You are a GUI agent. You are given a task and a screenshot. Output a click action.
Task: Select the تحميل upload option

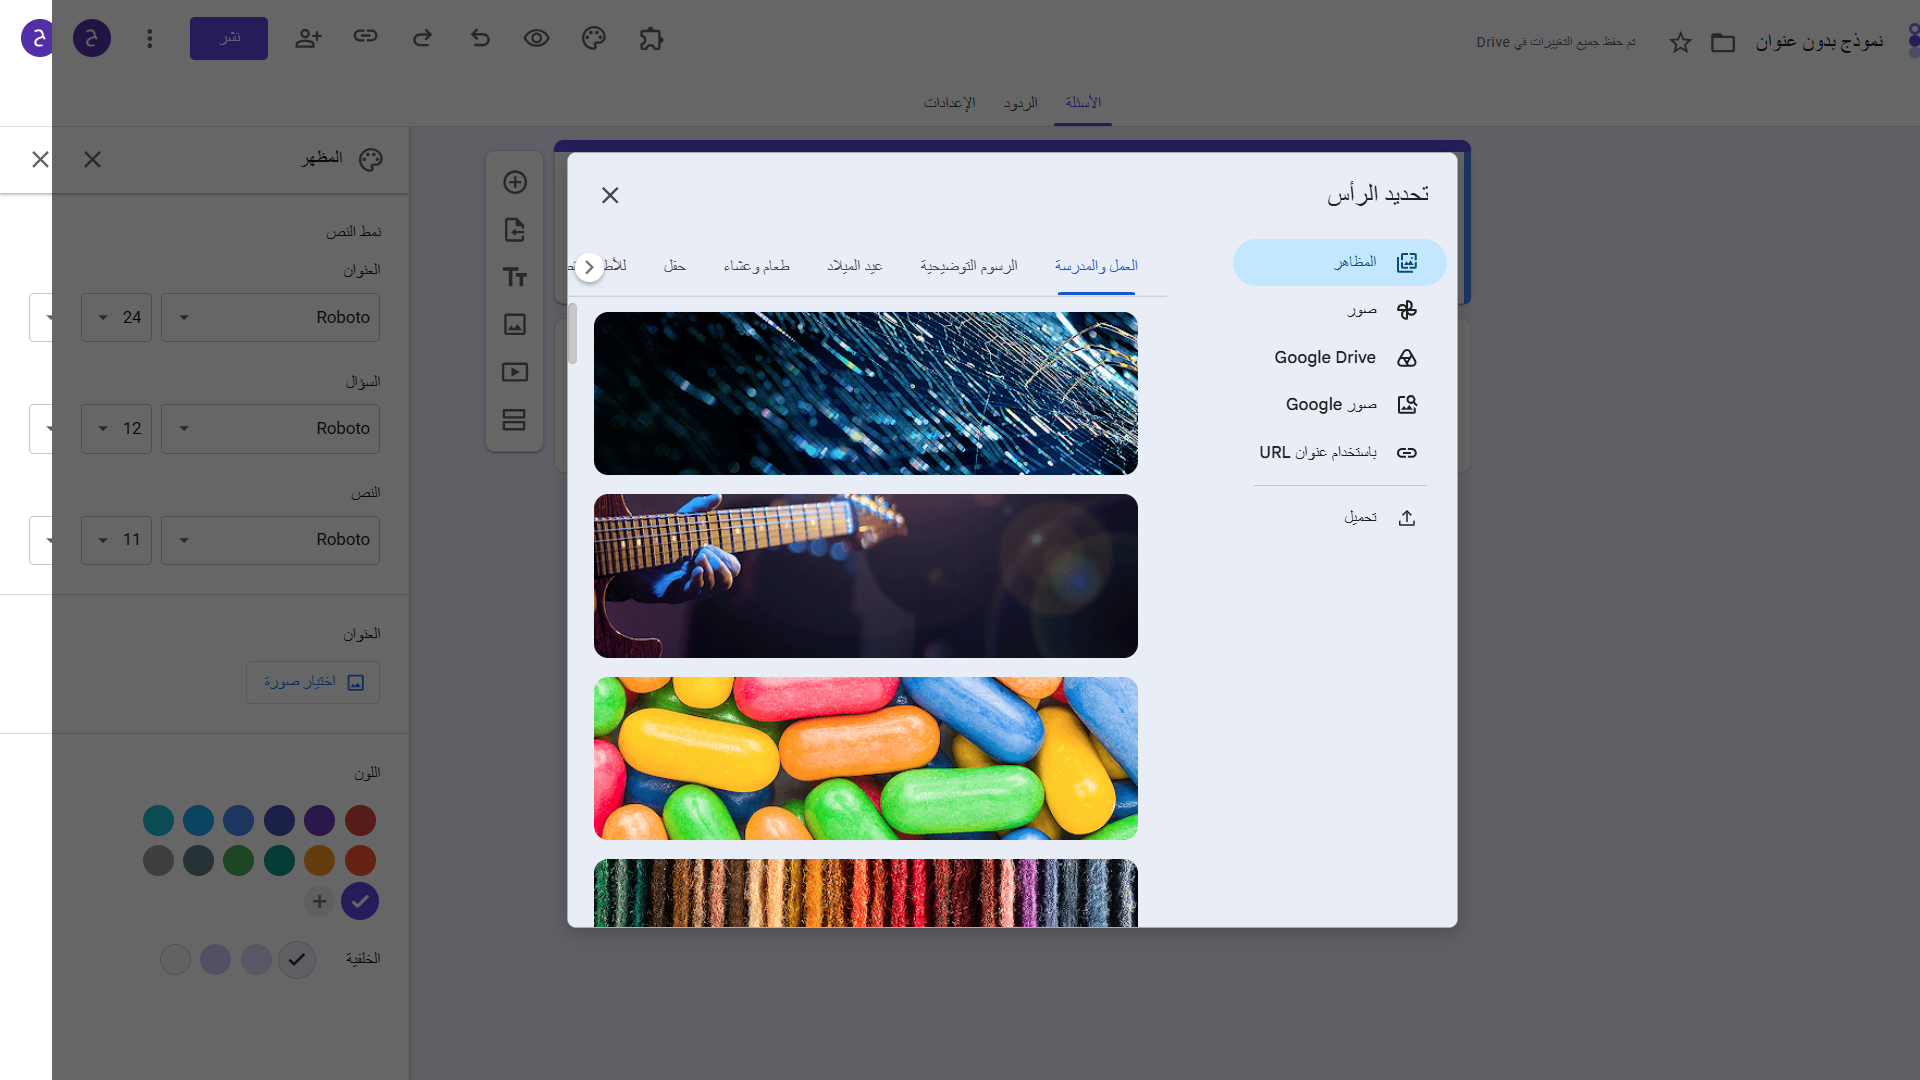point(1339,518)
